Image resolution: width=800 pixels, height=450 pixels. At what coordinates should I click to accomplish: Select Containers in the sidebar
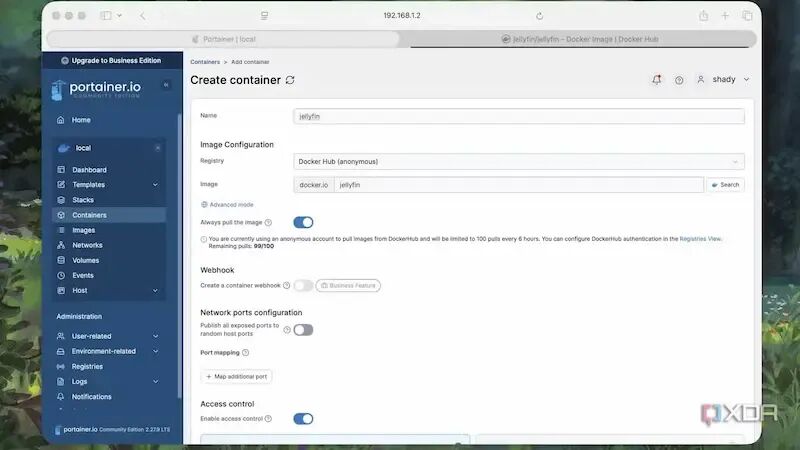[x=109, y=215]
